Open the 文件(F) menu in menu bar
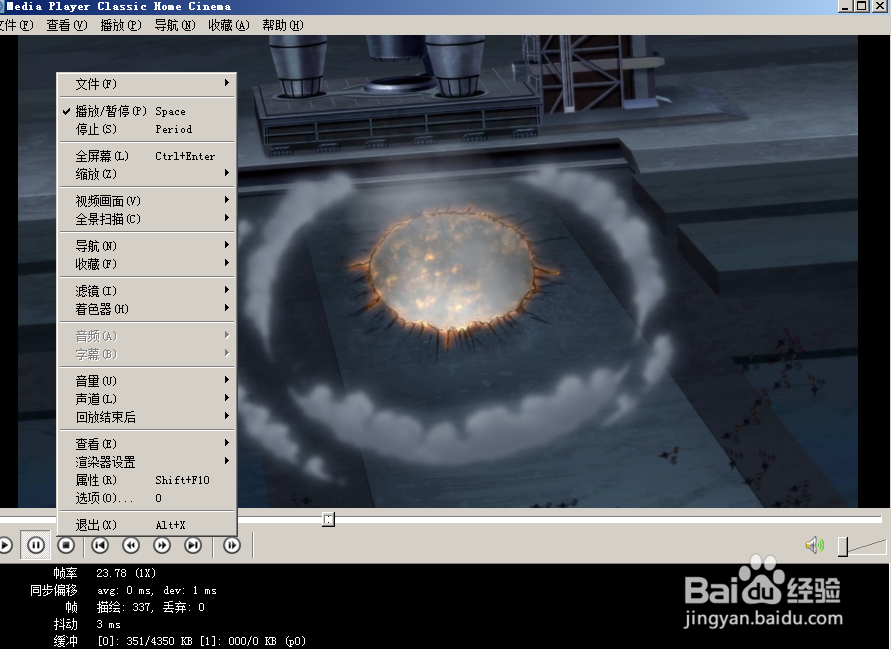 pos(16,25)
